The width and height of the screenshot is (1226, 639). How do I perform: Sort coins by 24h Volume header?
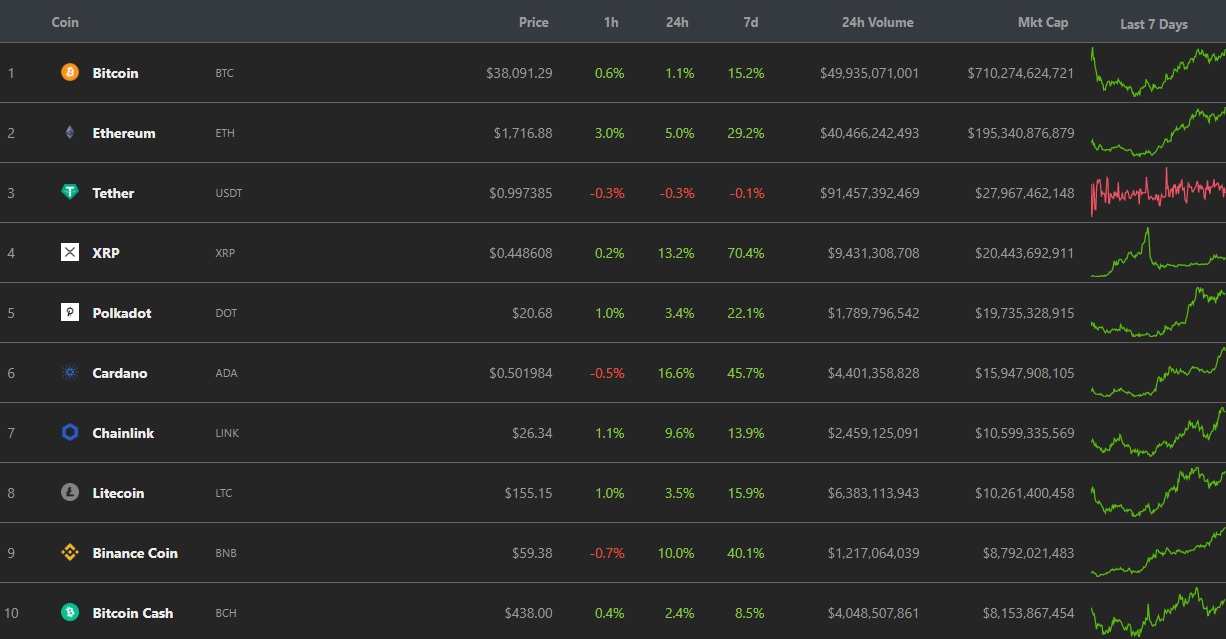pyautogui.click(x=877, y=22)
